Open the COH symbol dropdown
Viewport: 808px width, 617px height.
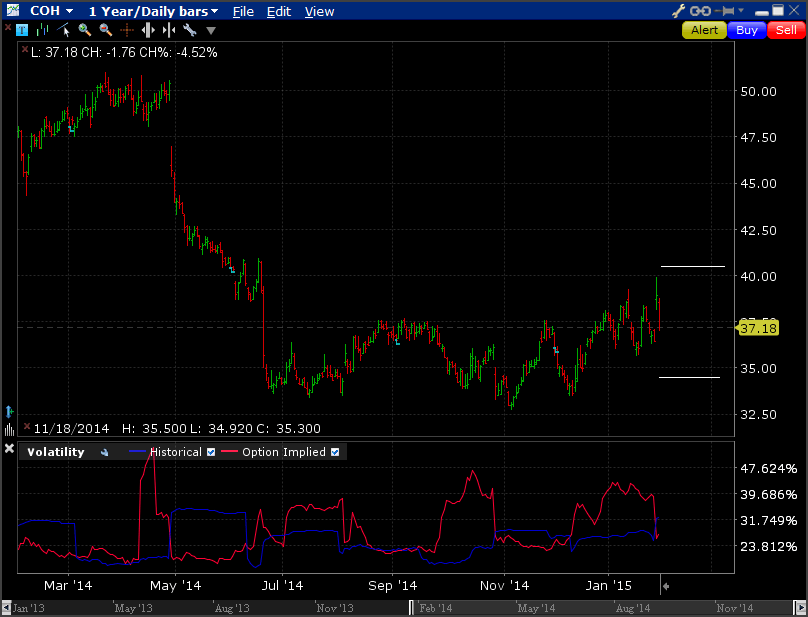[52, 11]
